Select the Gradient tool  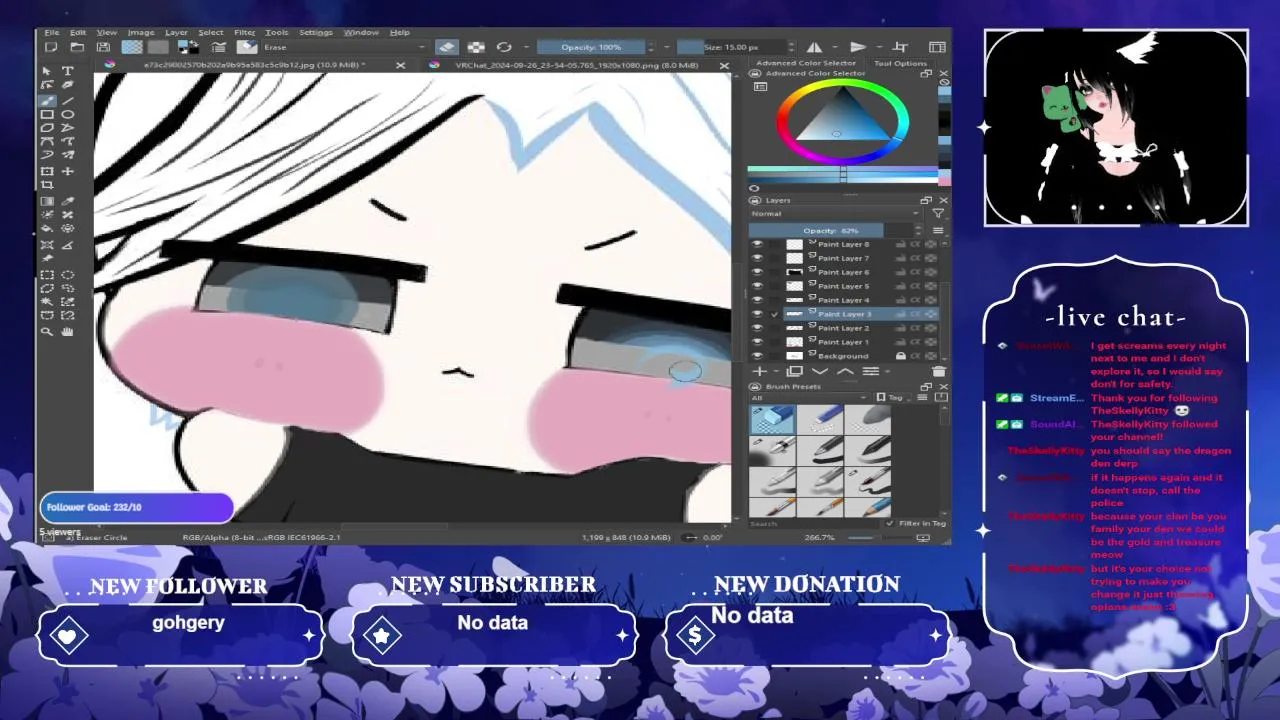47,201
